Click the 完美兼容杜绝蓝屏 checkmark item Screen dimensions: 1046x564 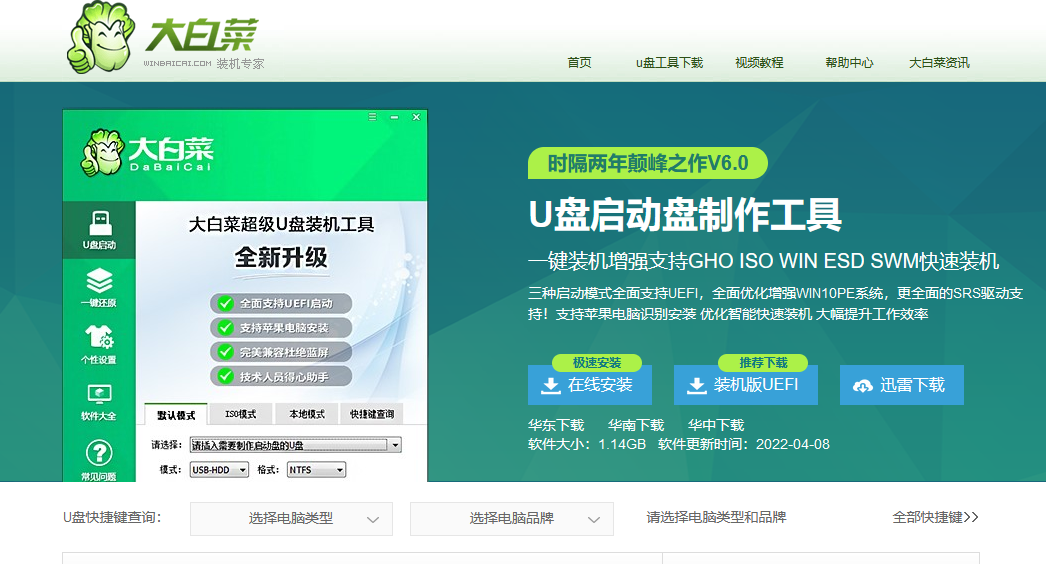(284, 352)
